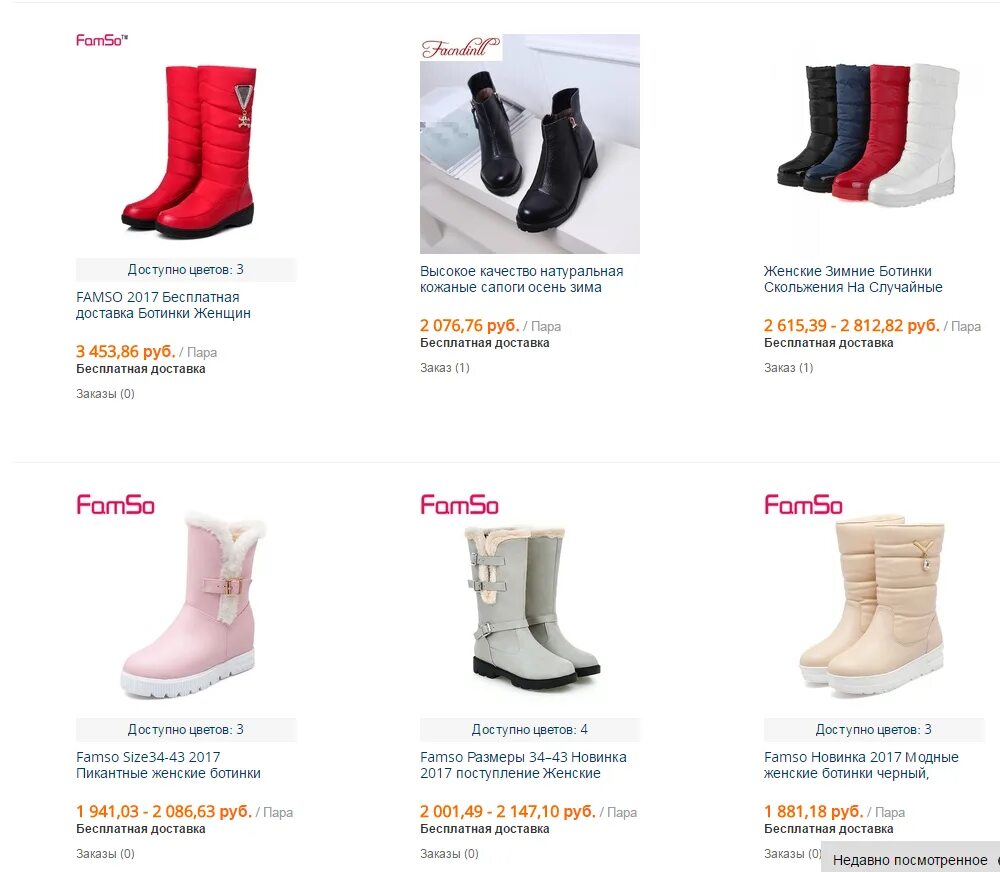The image size is (1000, 872).
Task: Open 'Женские Зимние Ботинки Скольжения' product link
Action: point(853,279)
